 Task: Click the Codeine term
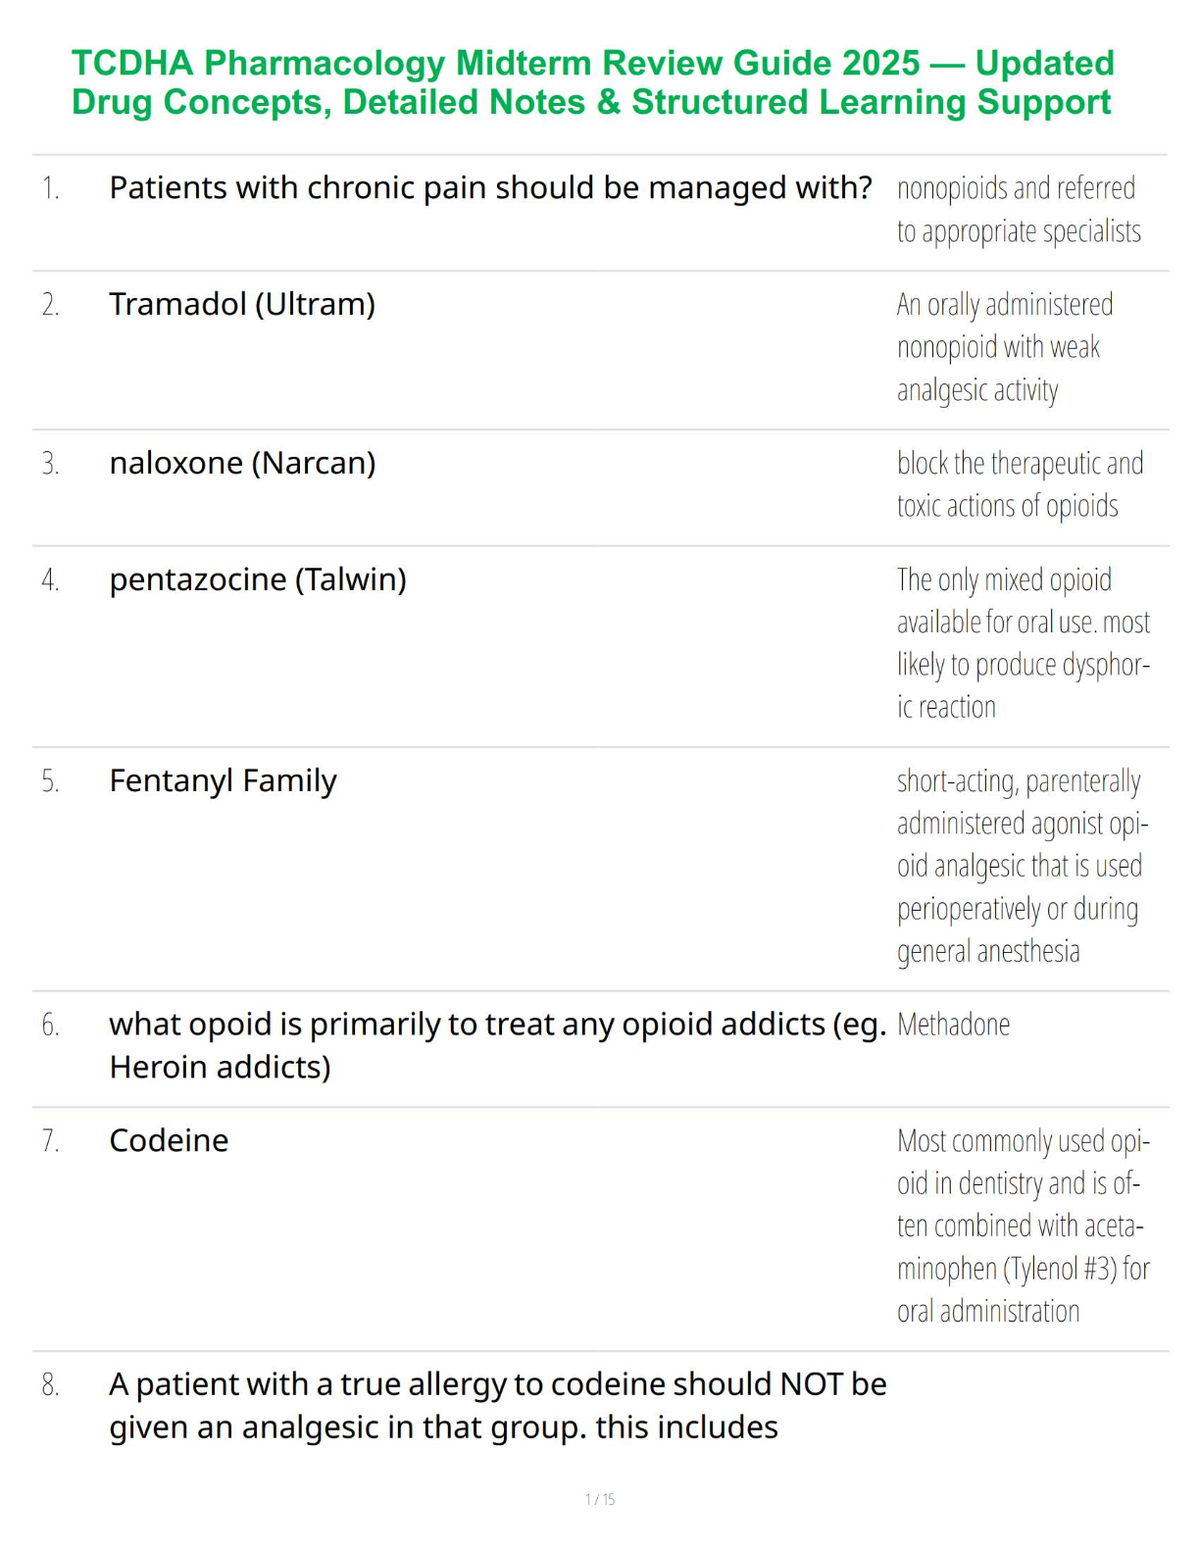pyautogui.click(x=169, y=1141)
